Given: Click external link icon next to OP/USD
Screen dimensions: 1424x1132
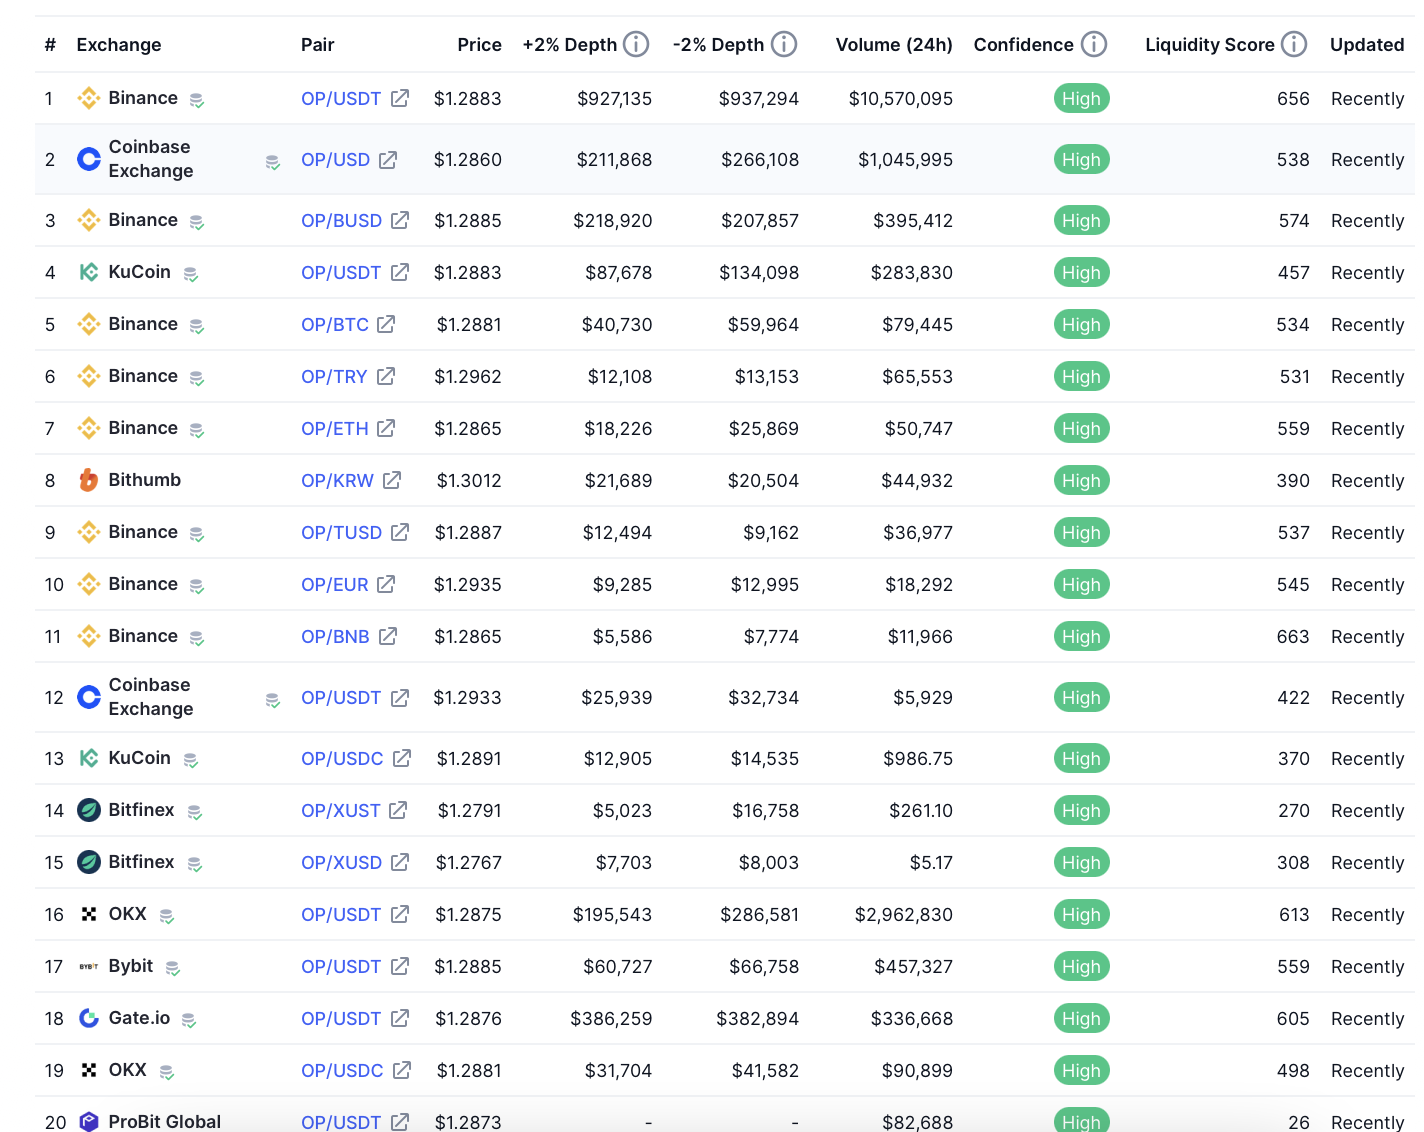Looking at the screenshot, I should tap(388, 160).
